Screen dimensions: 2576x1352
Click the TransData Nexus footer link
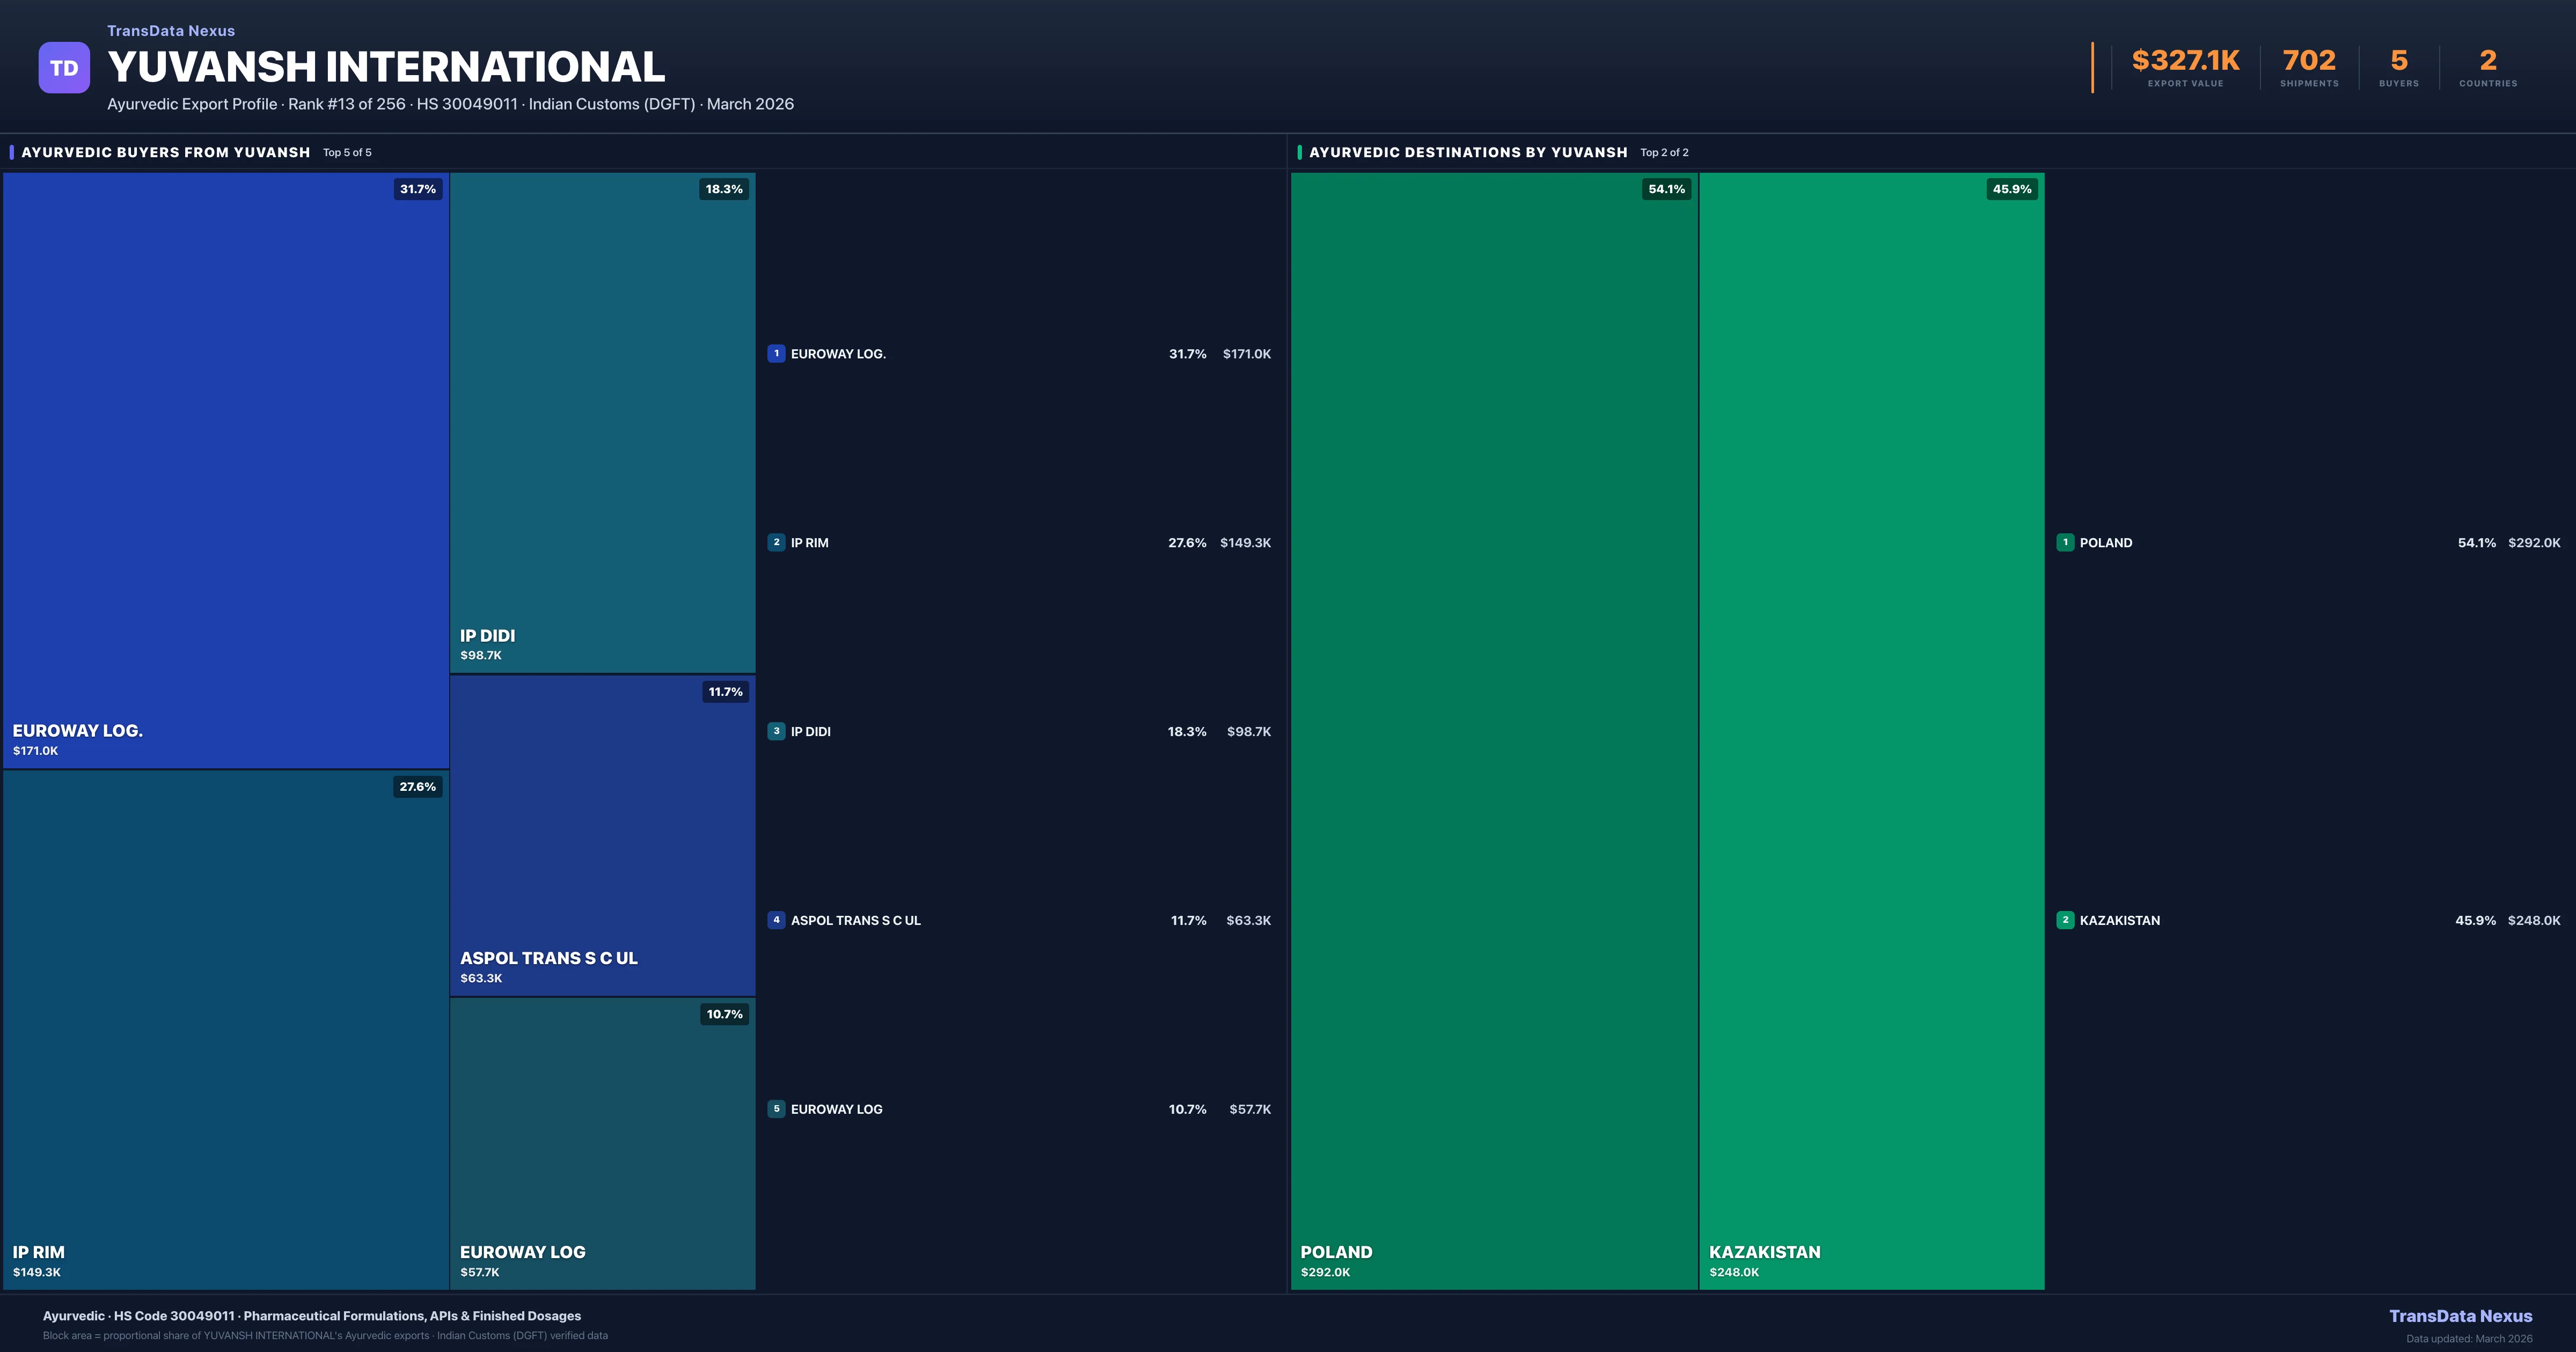(x=2460, y=1316)
